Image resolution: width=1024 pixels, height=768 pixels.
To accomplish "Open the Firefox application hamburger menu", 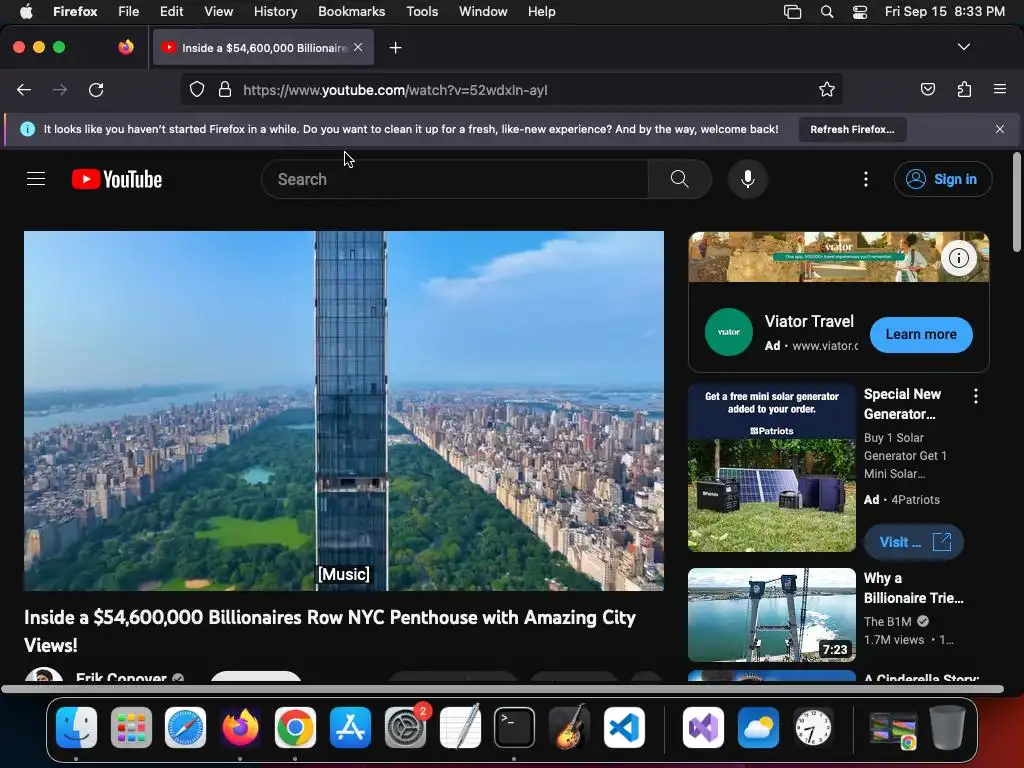I will pyautogui.click(x=999, y=89).
